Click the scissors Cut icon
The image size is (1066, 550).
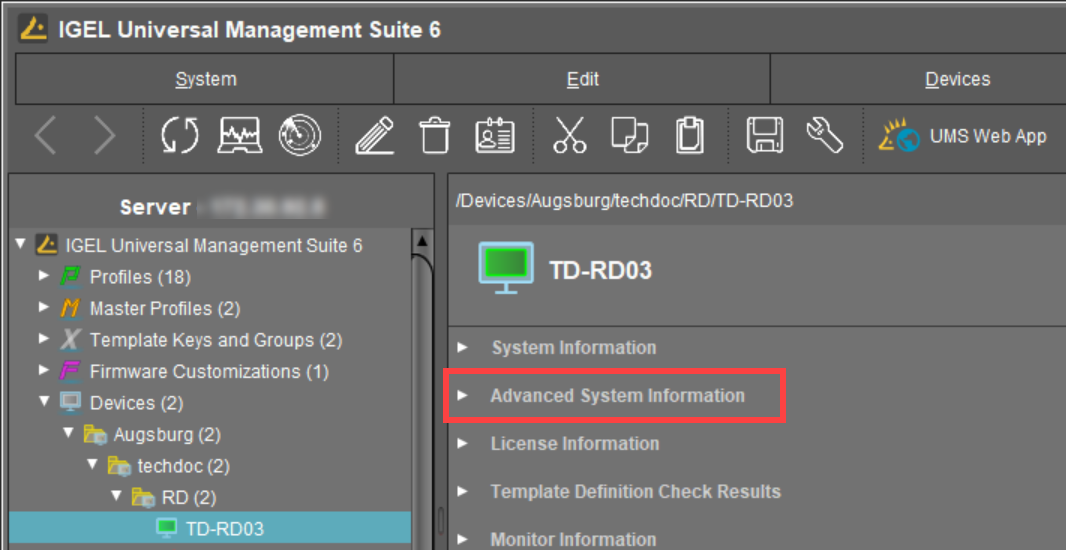click(x=570, y=136)
